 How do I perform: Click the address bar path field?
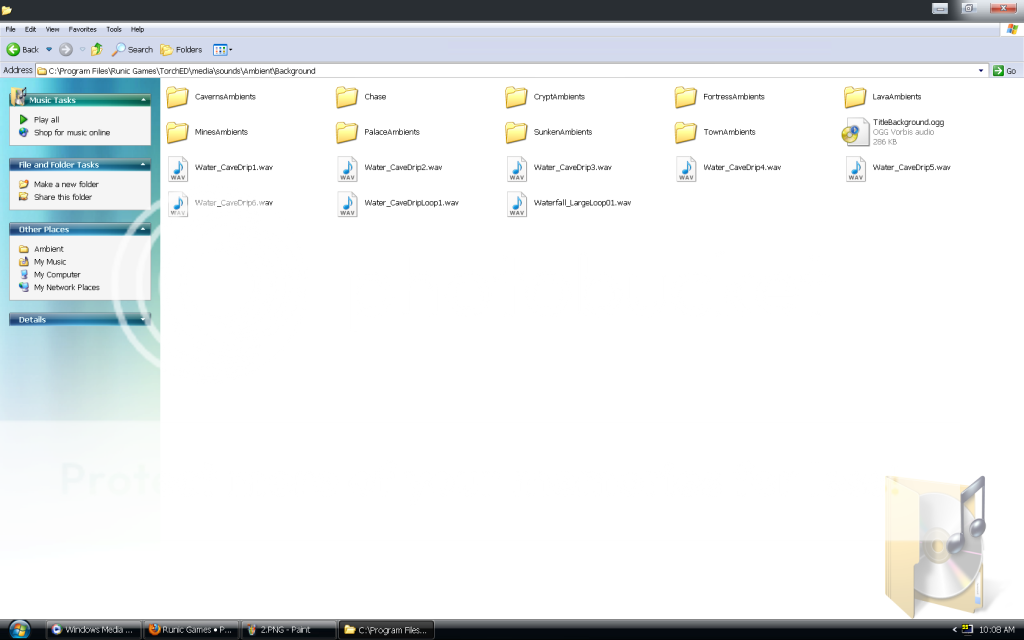pyautogui.click(x=500, y=71)
